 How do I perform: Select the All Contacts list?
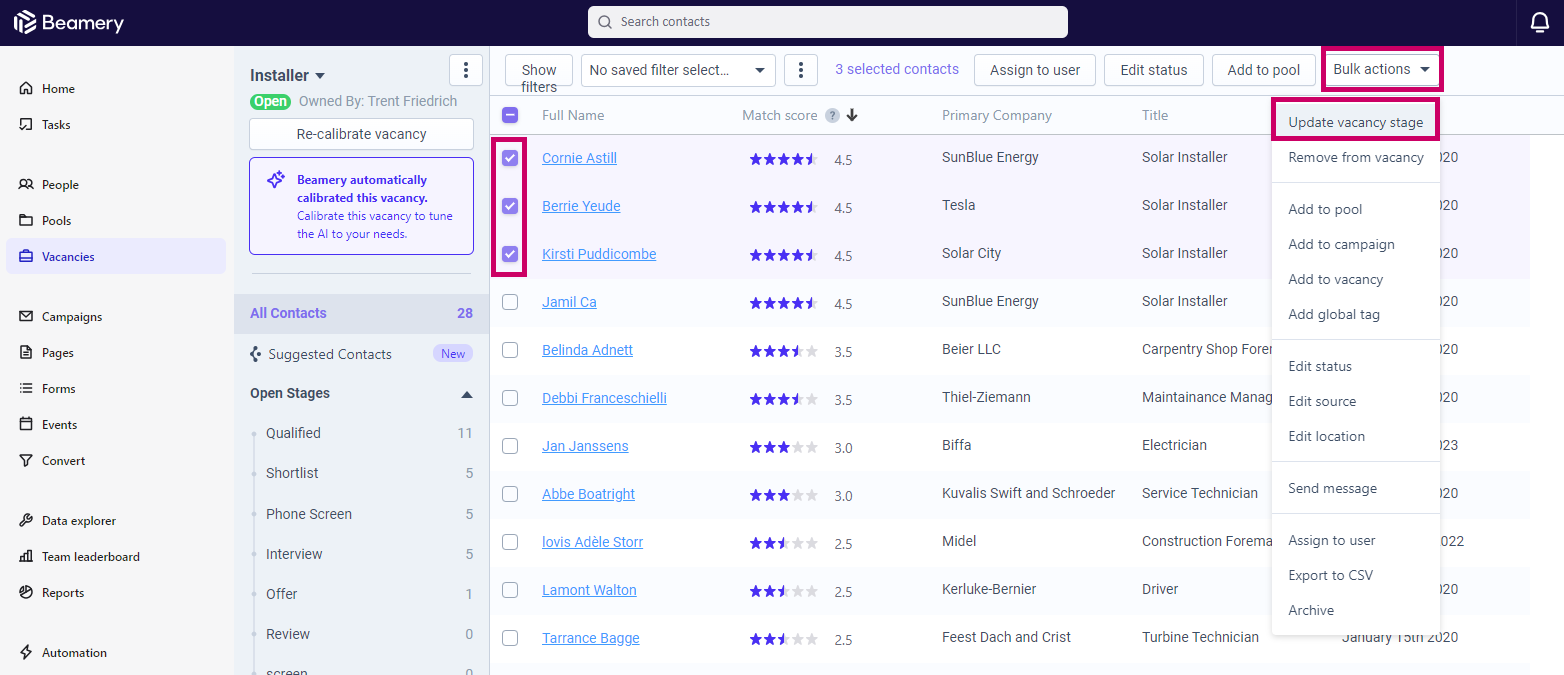(x=361, y=313)
